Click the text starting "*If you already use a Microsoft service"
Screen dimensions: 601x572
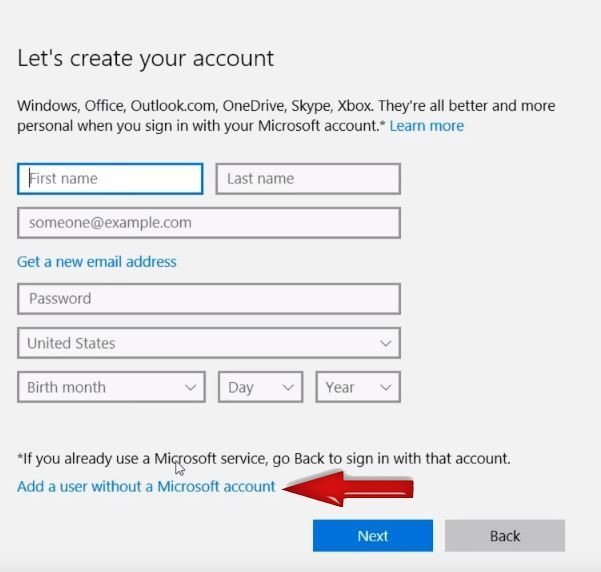(264, 458)
